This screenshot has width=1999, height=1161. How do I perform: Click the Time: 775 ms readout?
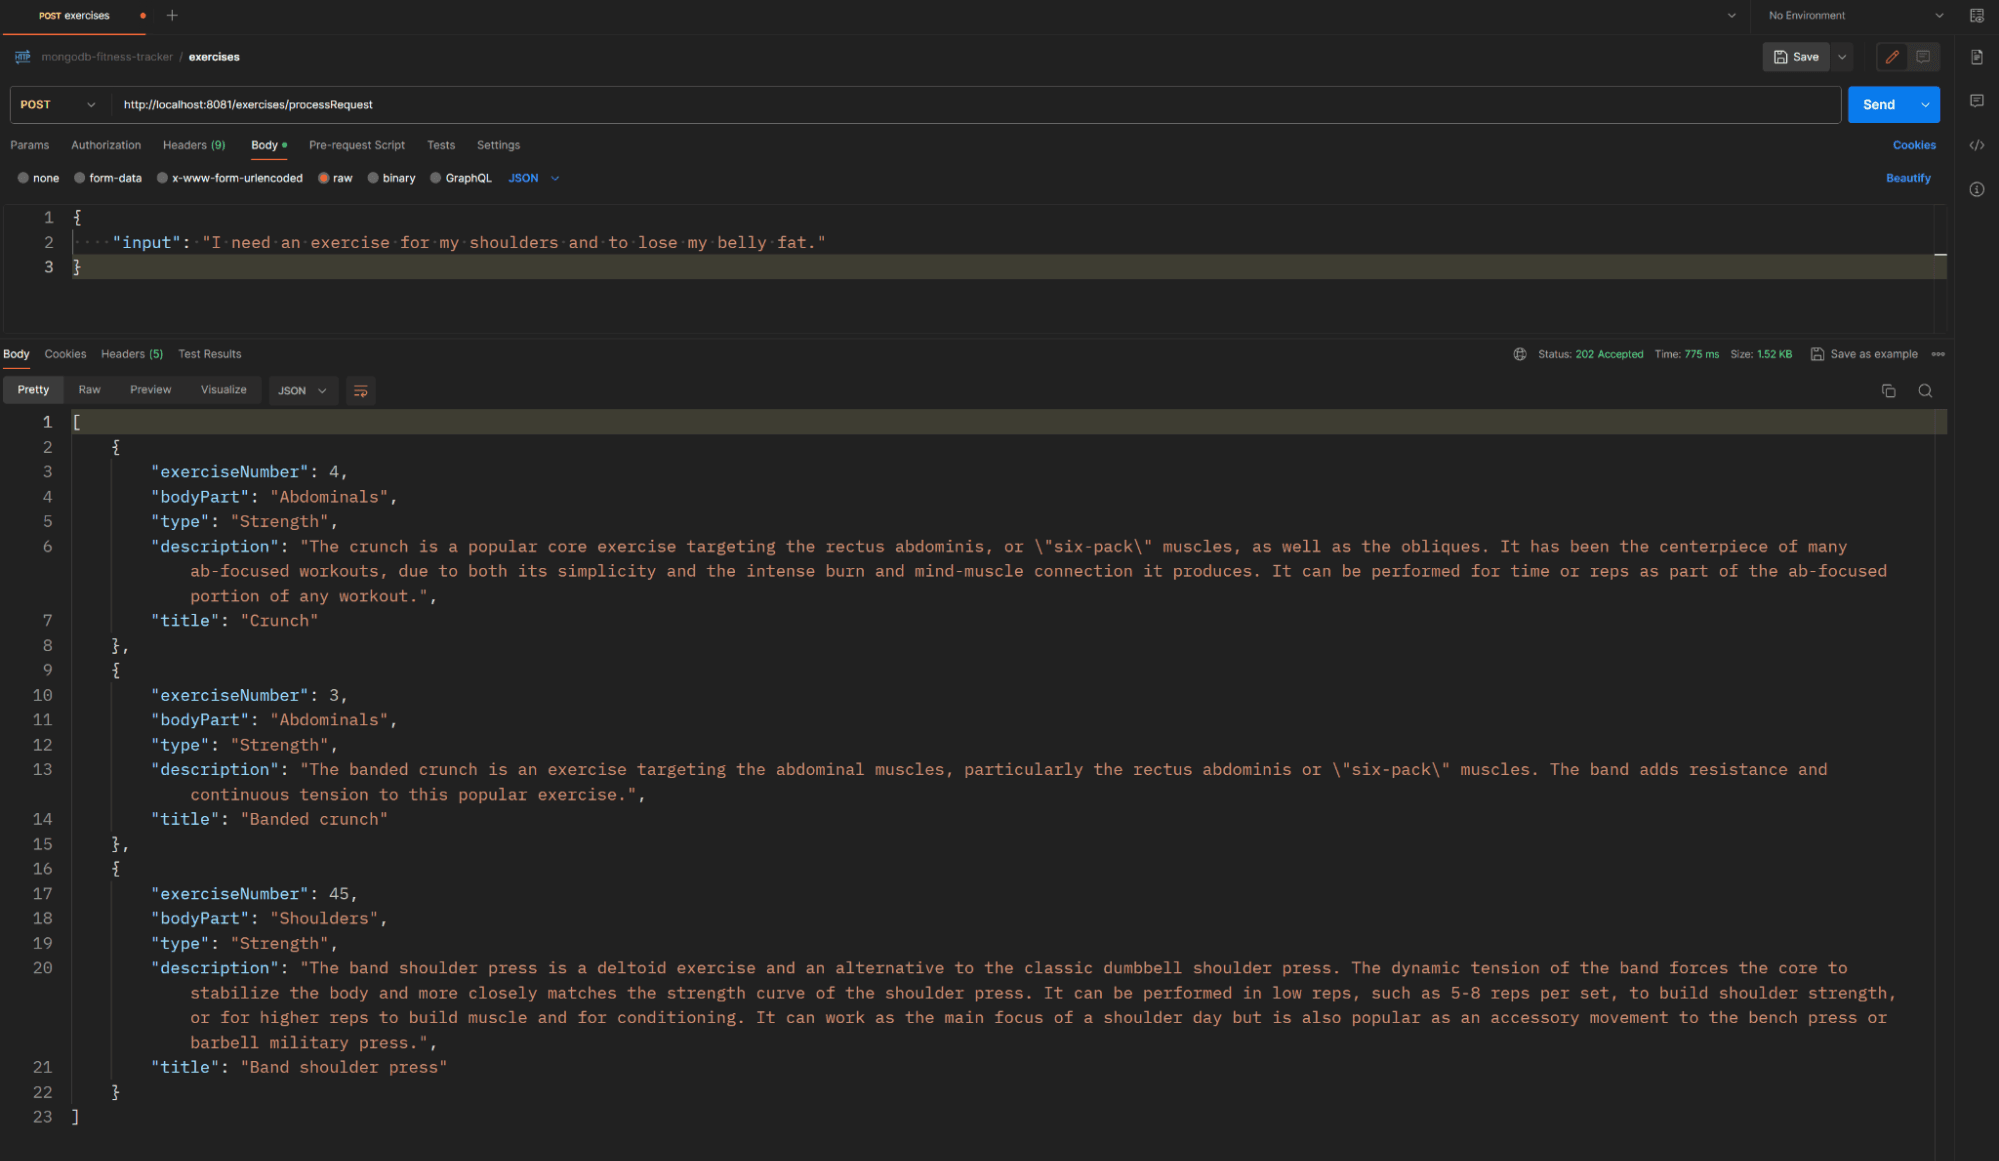pos(1686,354)
